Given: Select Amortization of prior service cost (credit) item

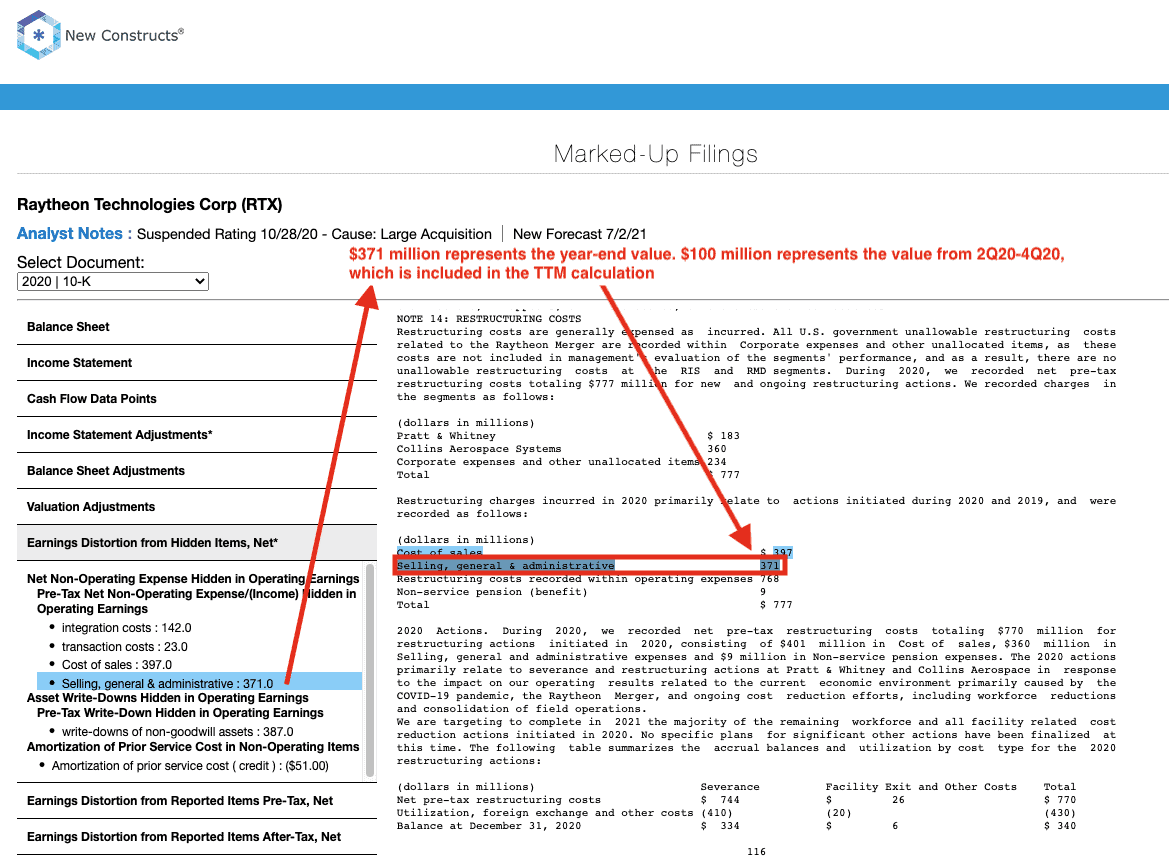Looking at the screenshot, I should click(x=190, y=766).
